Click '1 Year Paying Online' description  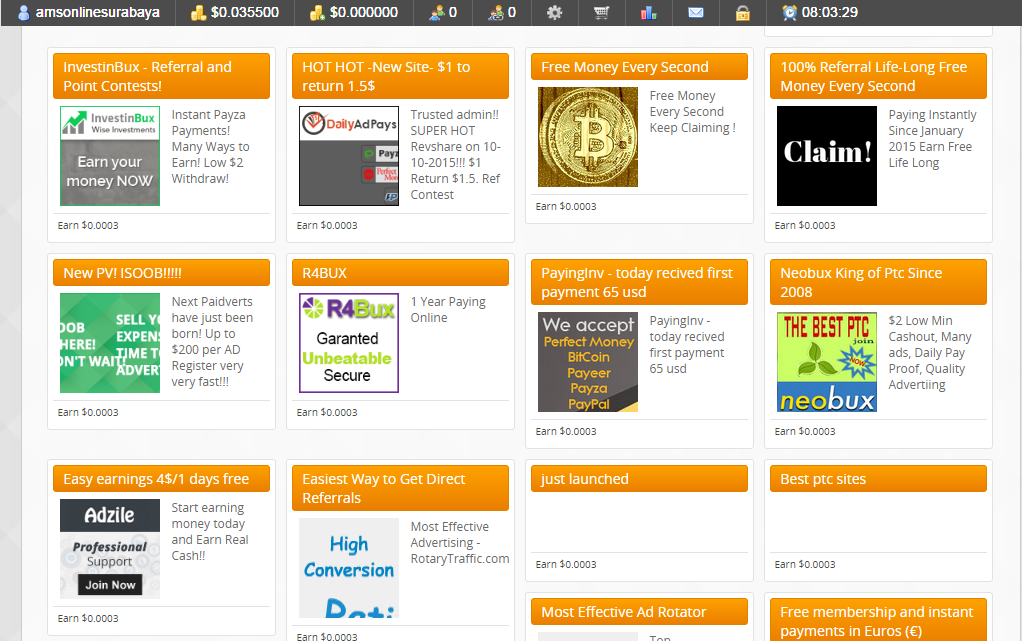[448, 310]
